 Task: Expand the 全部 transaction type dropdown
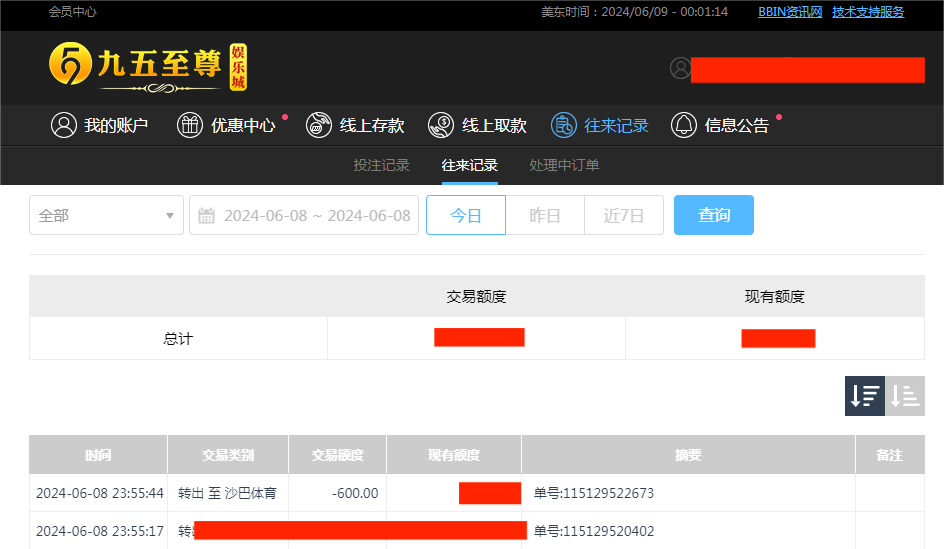coord(106,215)
